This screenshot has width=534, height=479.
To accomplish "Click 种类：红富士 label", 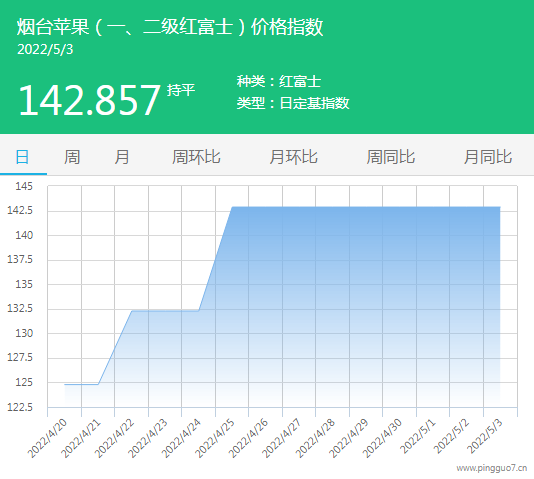I will pos(279,81).
